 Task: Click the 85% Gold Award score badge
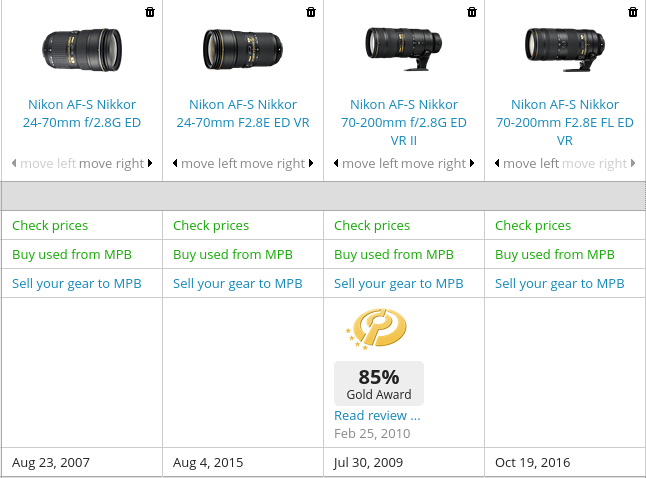pos(379,383)
